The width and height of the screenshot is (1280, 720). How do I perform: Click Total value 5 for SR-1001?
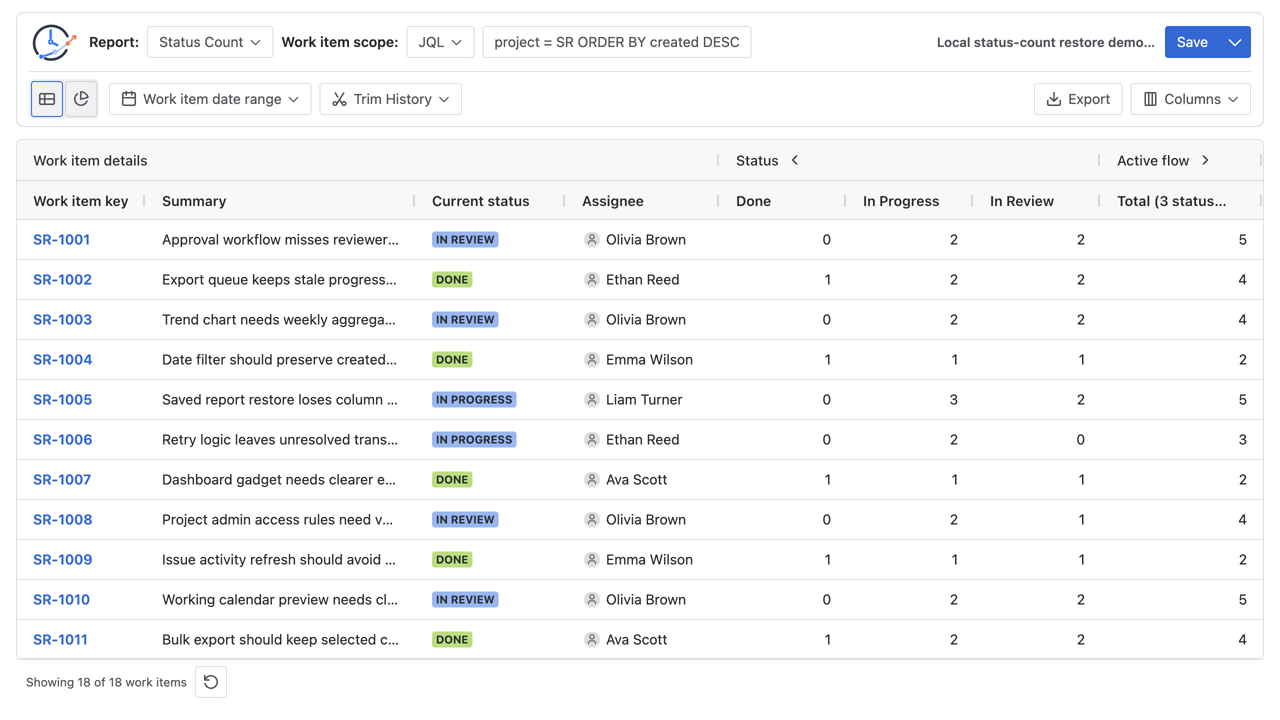tap(1242, 239)
